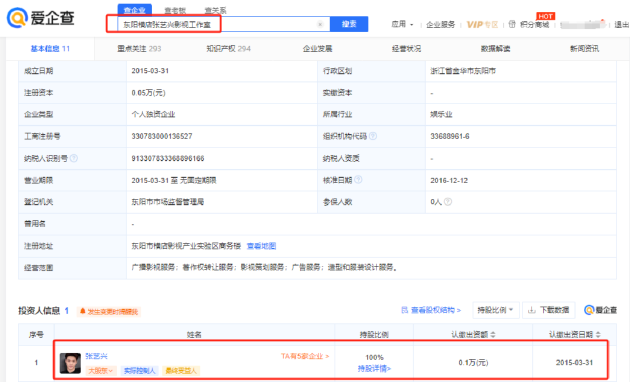Viewport: 630px width, 382px height.
Task: Click the 投资人信息 section heading
Action: (x=39, y=311)
